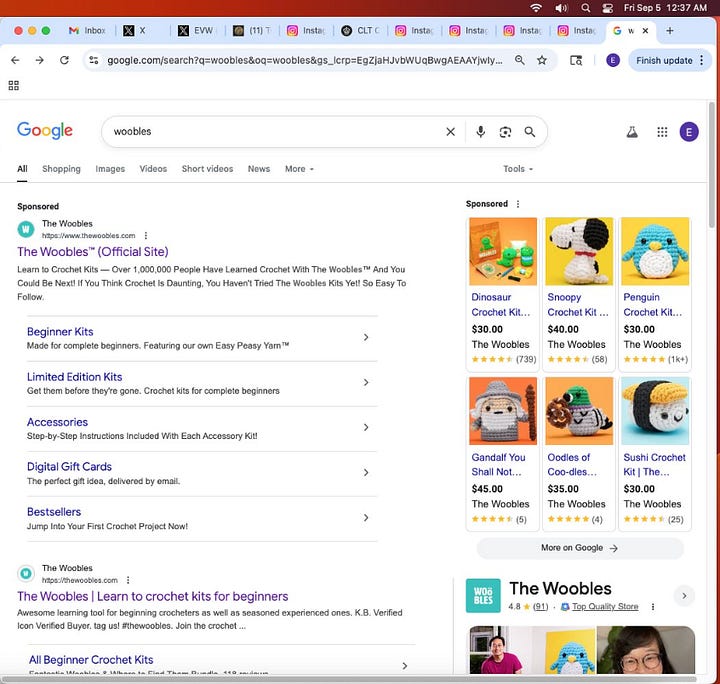Open Google apps grid
The width and height of the screenshot is (720, 684).
click(662, 132)
